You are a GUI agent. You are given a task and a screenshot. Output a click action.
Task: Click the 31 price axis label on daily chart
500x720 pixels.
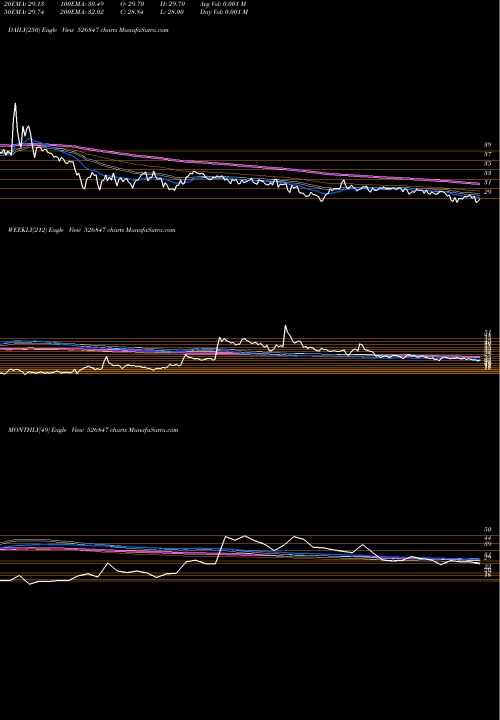488,182
